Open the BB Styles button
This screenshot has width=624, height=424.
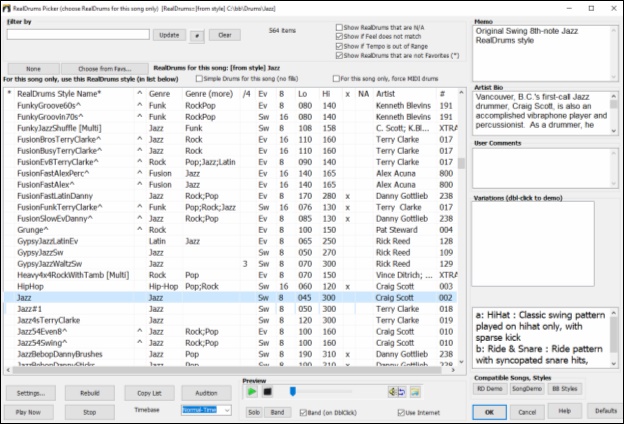(x=565, y=389)
